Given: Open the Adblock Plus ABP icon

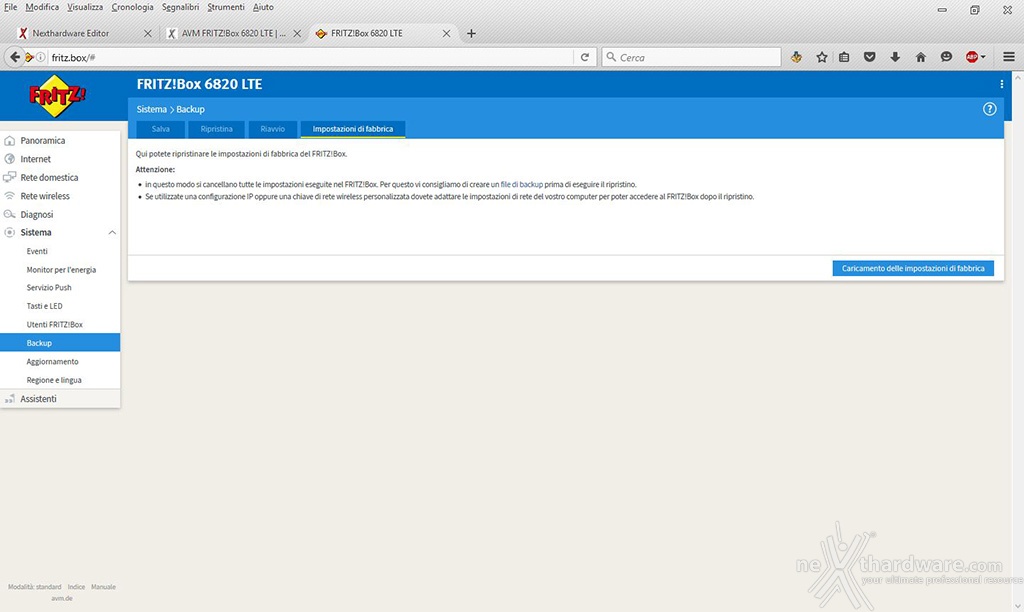Looking at the screenshot, I should (x=971, y=57).
